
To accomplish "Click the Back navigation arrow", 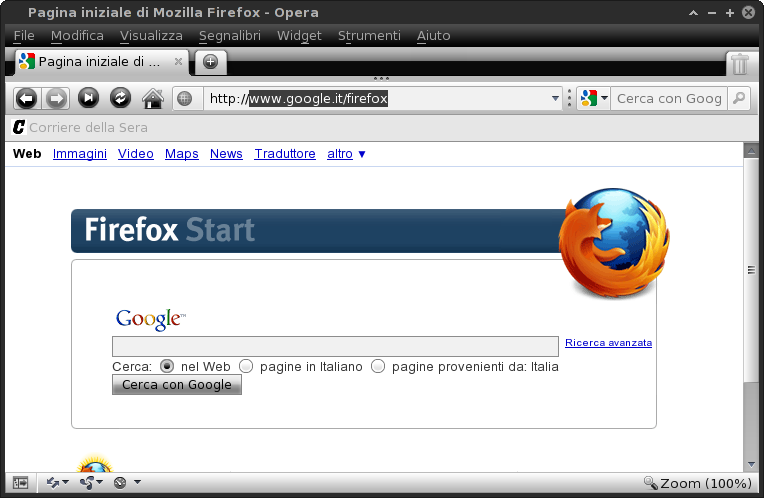I will 27,98.
